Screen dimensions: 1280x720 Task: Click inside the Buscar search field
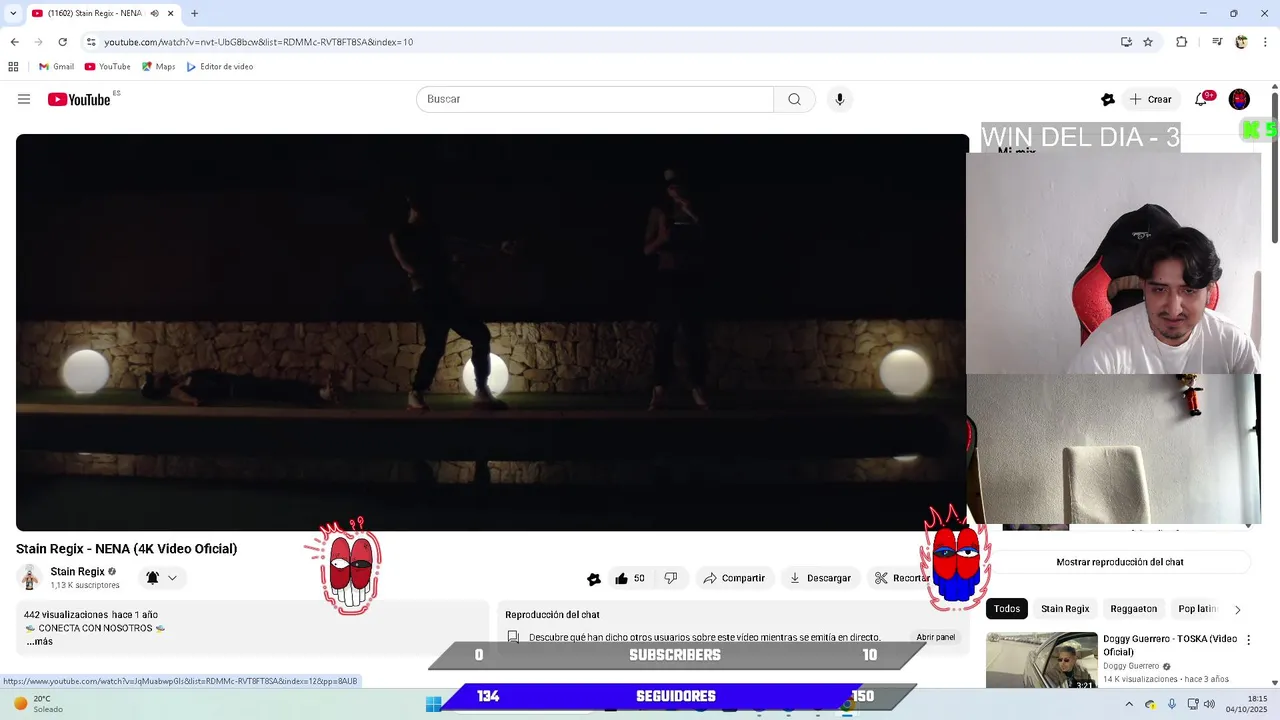tap(595, 99)
